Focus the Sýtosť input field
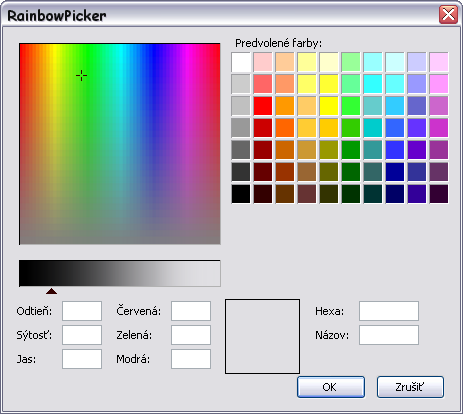Screen dimensions: 463x414 (82, 335)
